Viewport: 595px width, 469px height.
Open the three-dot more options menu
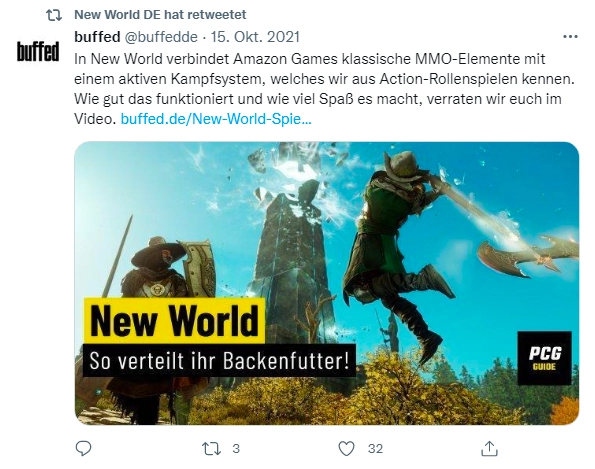pyautogui.click(x=570, y=37)
